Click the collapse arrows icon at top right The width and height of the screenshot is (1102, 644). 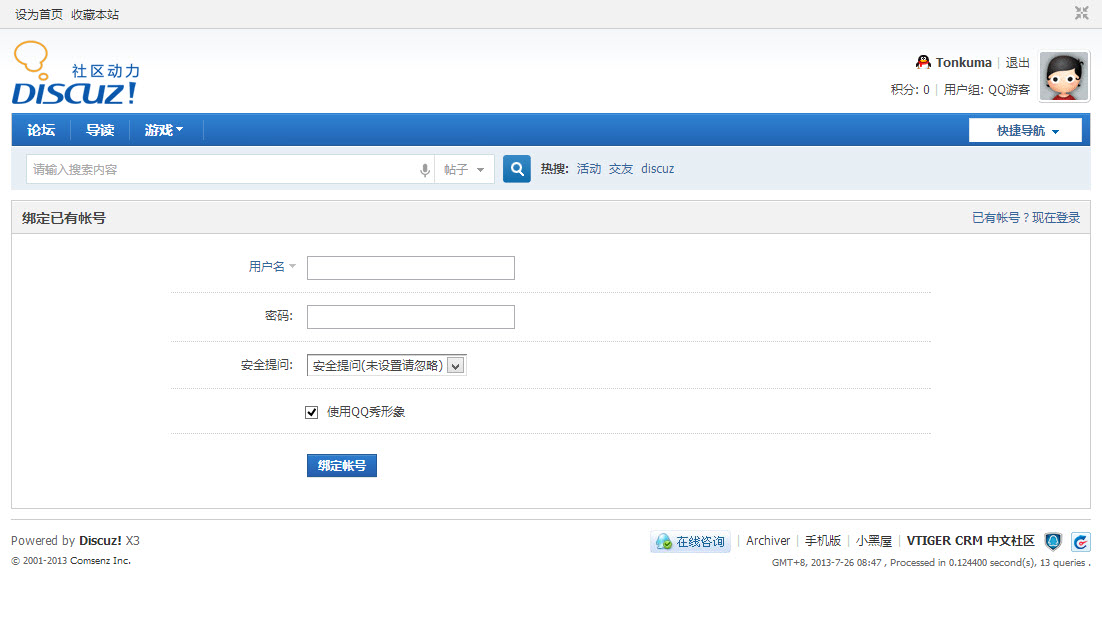tap(1081, 13)
